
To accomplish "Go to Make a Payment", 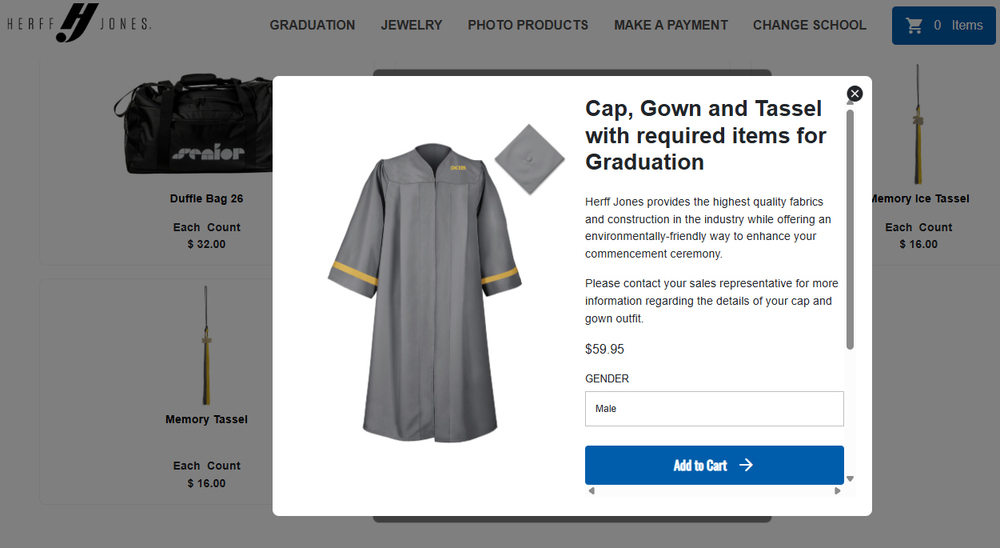I will (x=671, y=25).
